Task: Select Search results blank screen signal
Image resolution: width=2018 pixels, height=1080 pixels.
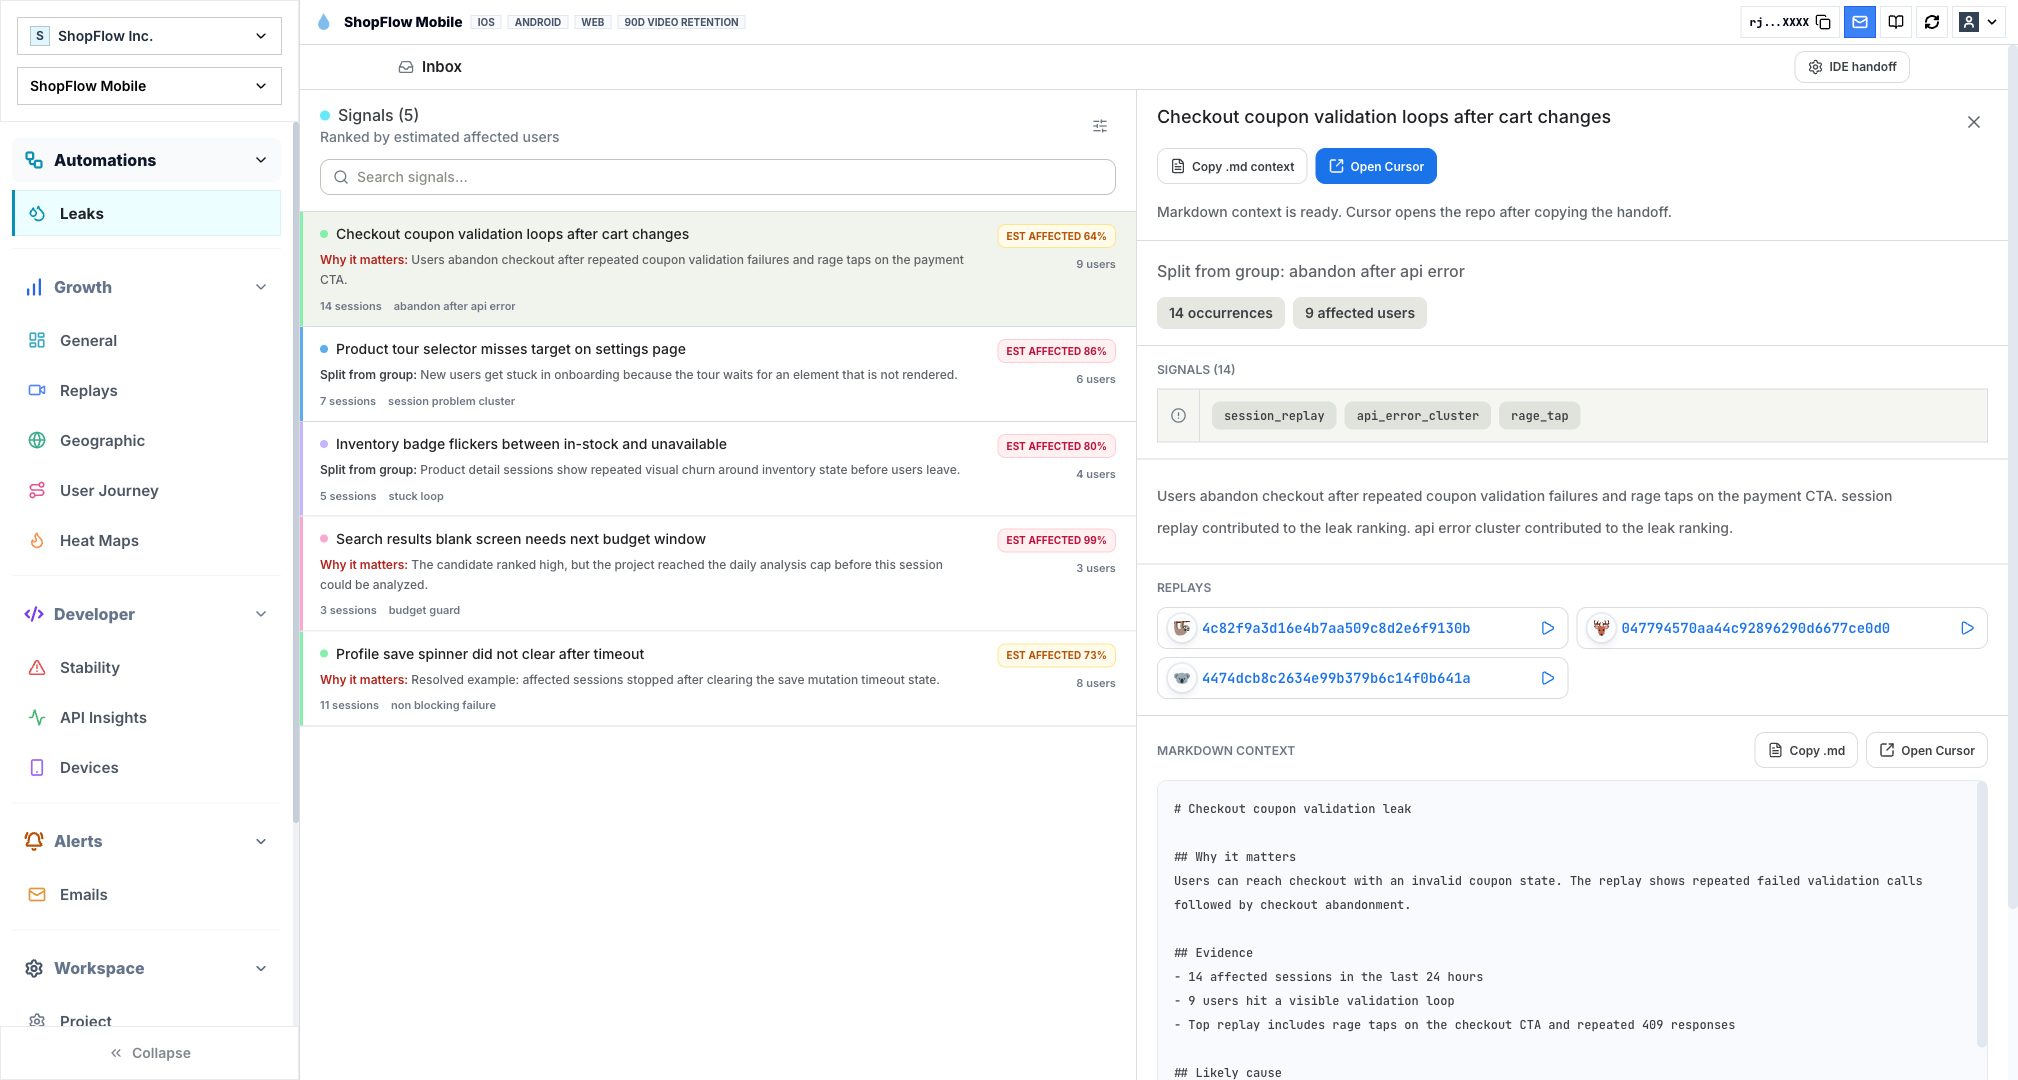Action: pos(718,574)
